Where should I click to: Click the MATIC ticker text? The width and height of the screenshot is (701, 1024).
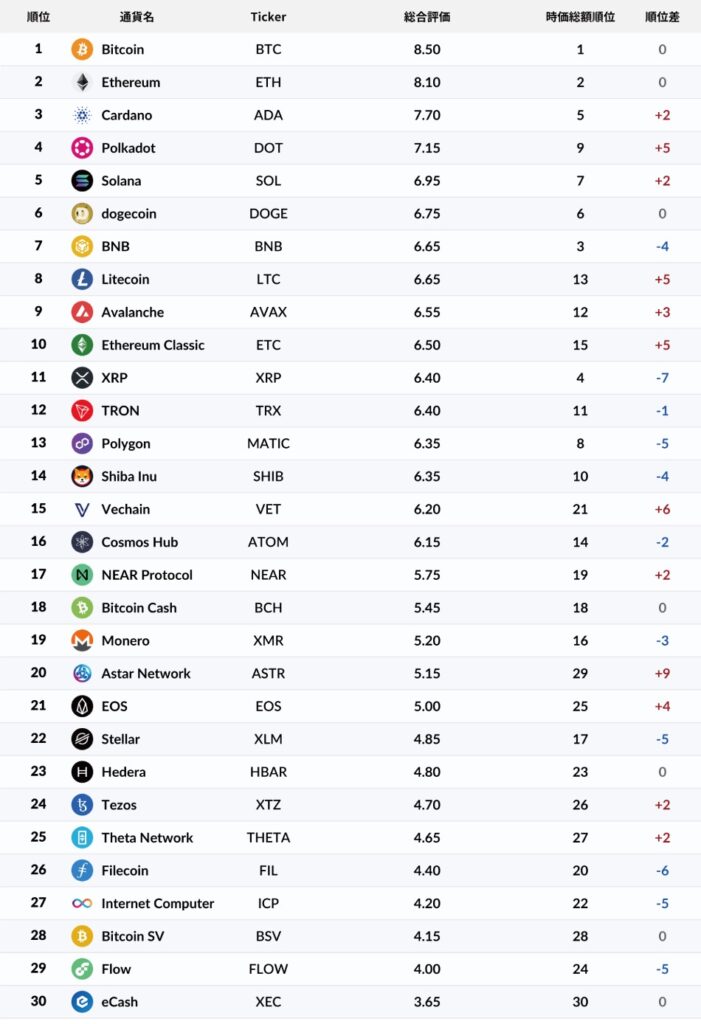(268, 443)
